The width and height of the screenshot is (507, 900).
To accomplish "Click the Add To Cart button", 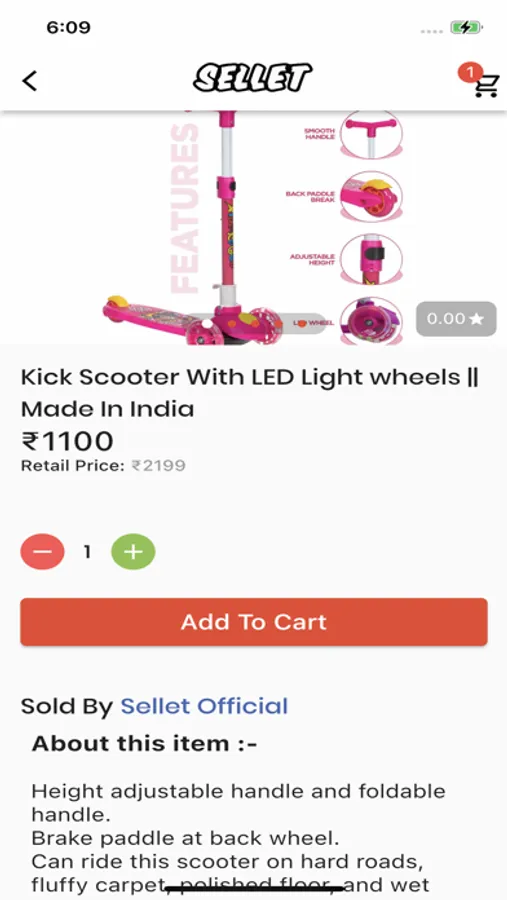I will tap(254, 622).
